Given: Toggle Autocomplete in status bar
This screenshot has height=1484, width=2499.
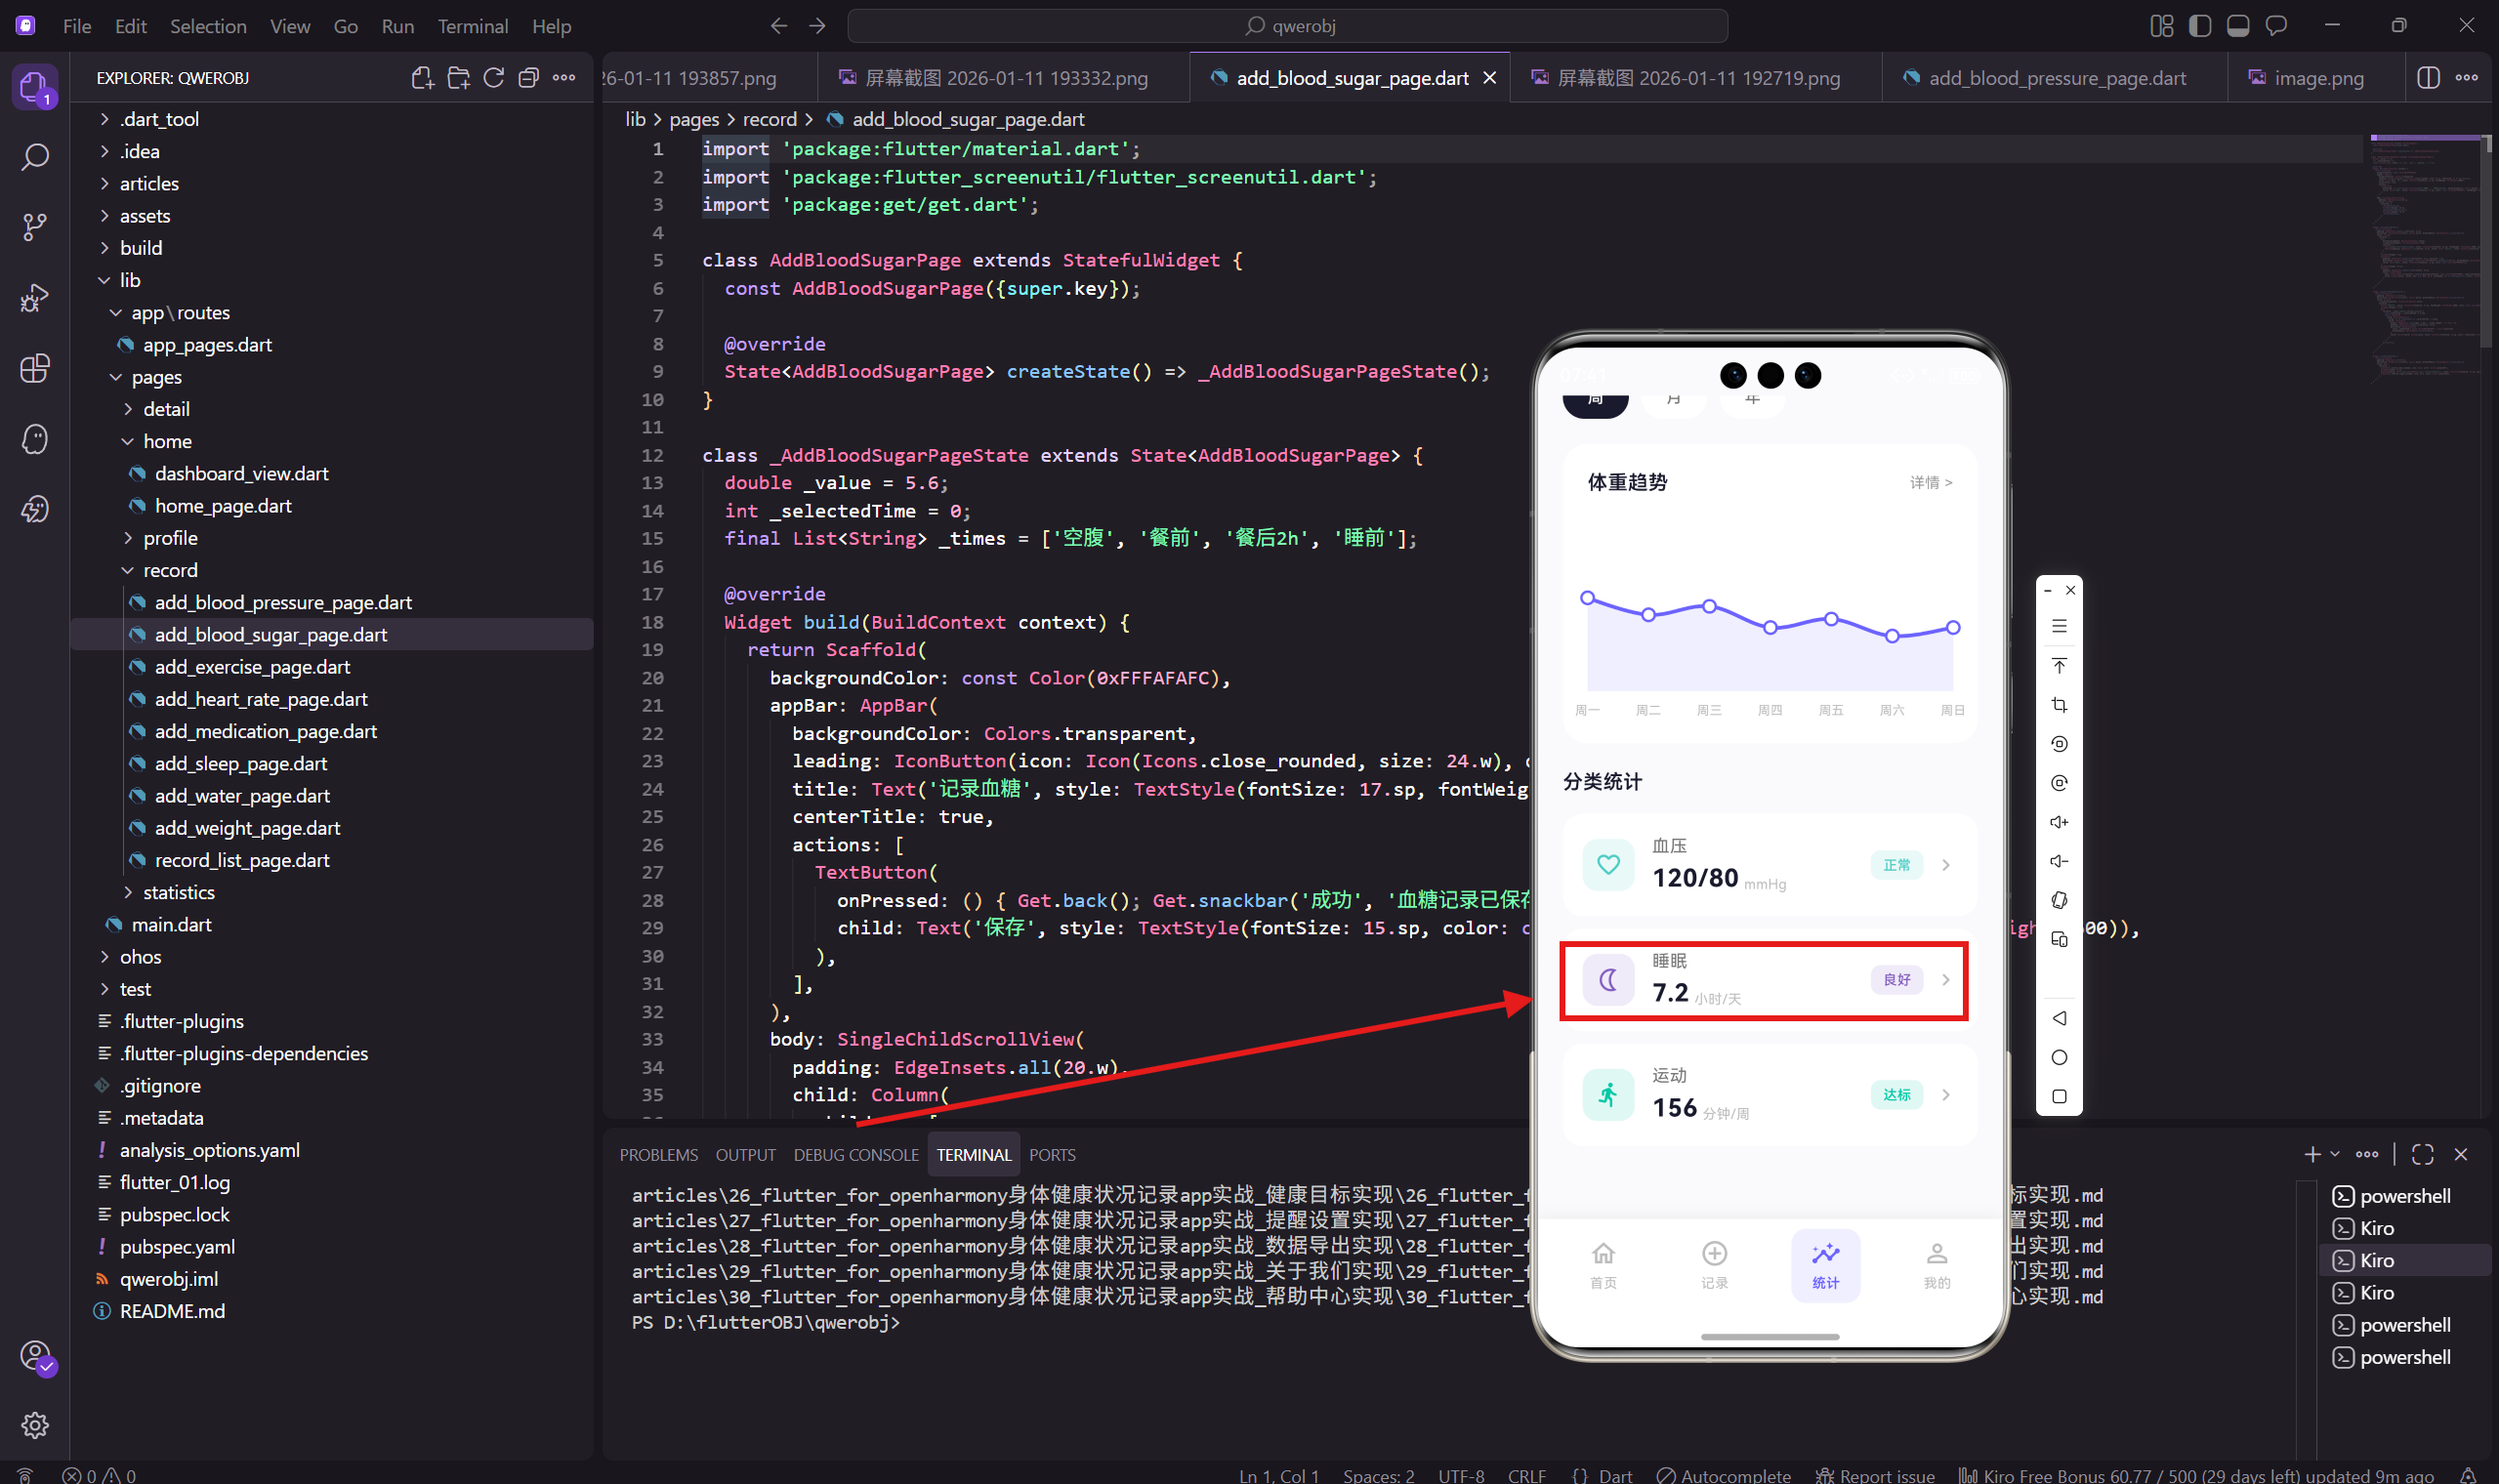Looking at the screenshot, I should 1723,1475.
